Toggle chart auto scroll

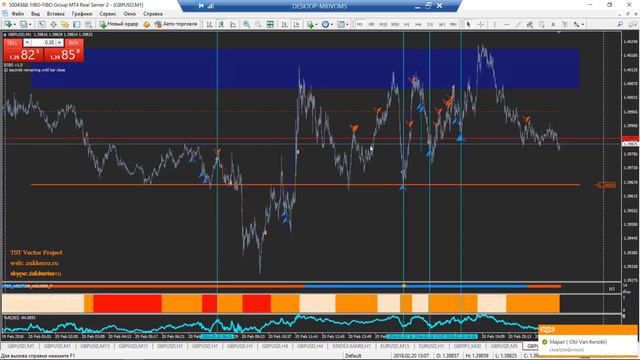pyautogui.click(x=284, y=24)
